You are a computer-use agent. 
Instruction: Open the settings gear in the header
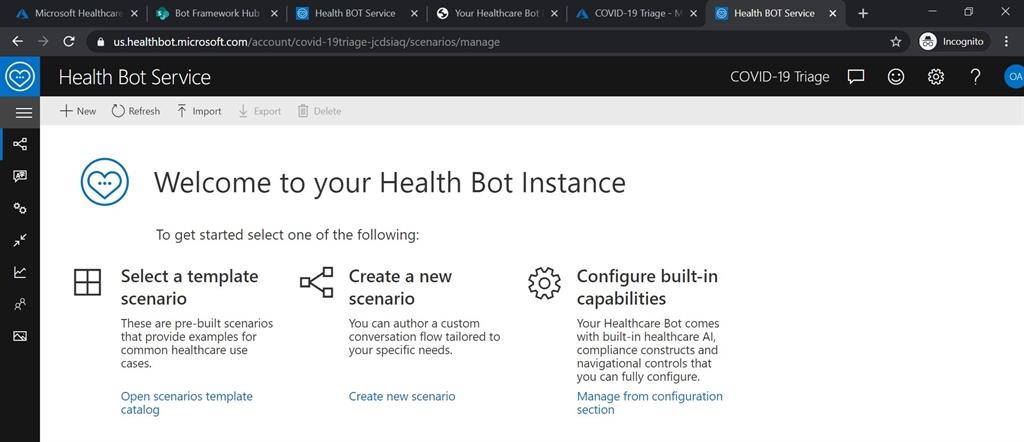coord(936,76)
